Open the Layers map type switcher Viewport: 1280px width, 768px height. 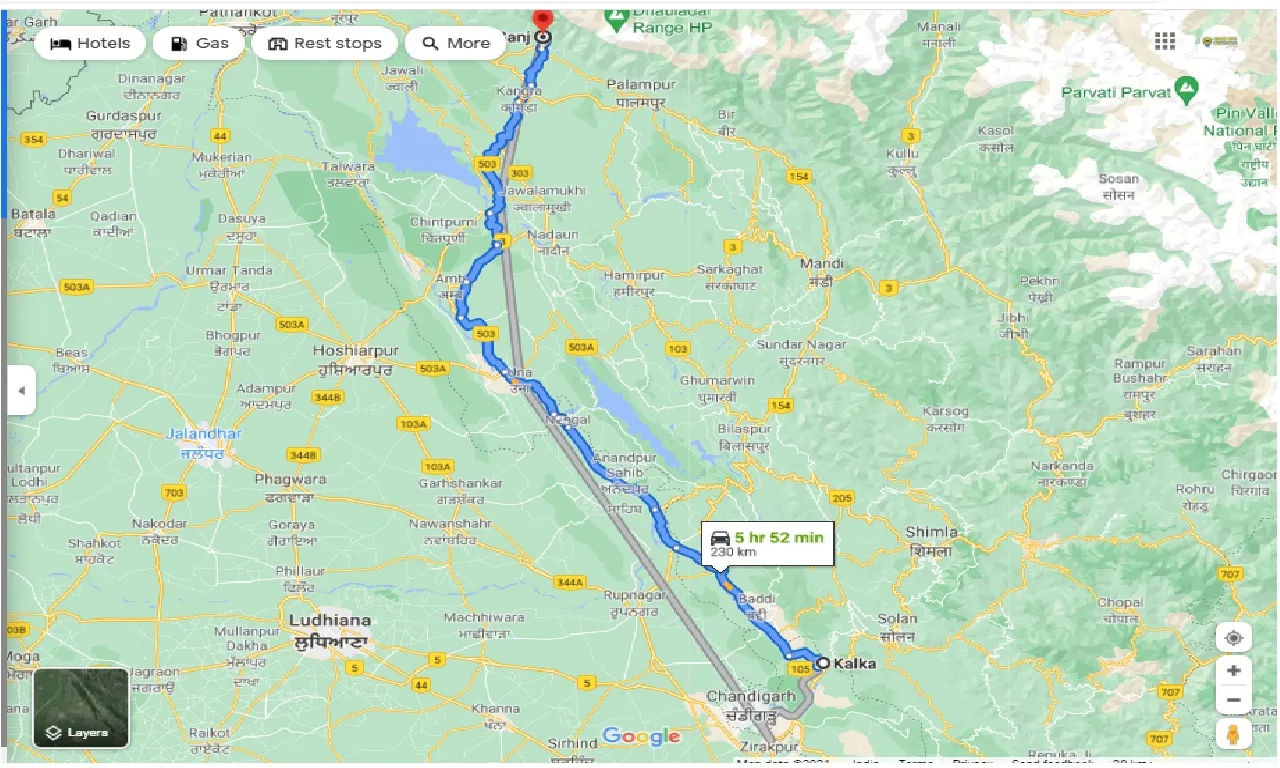click(81, 708)
